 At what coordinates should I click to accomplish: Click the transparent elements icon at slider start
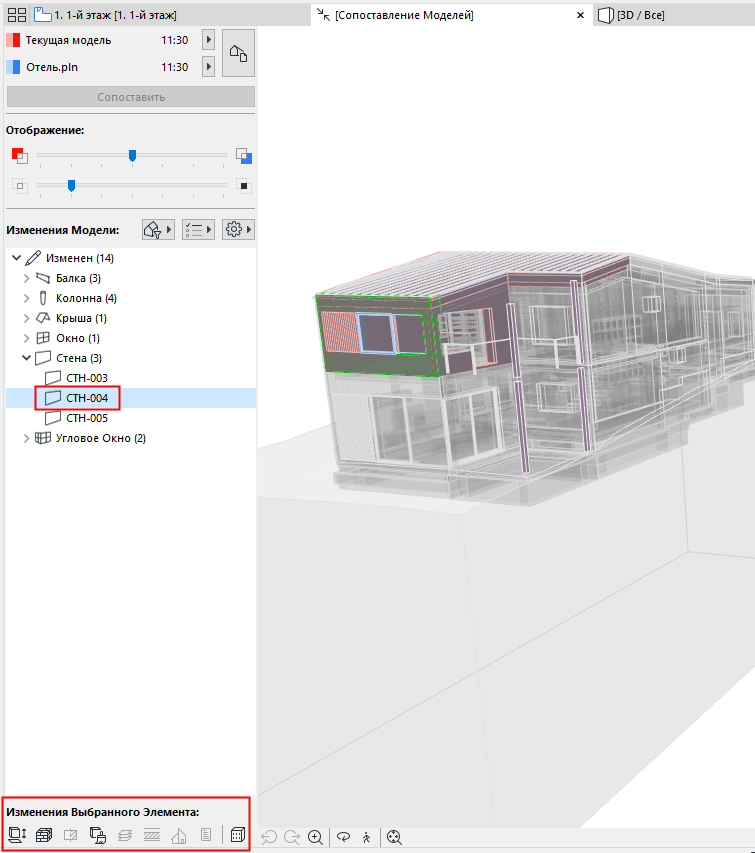[x=20, y=186]
